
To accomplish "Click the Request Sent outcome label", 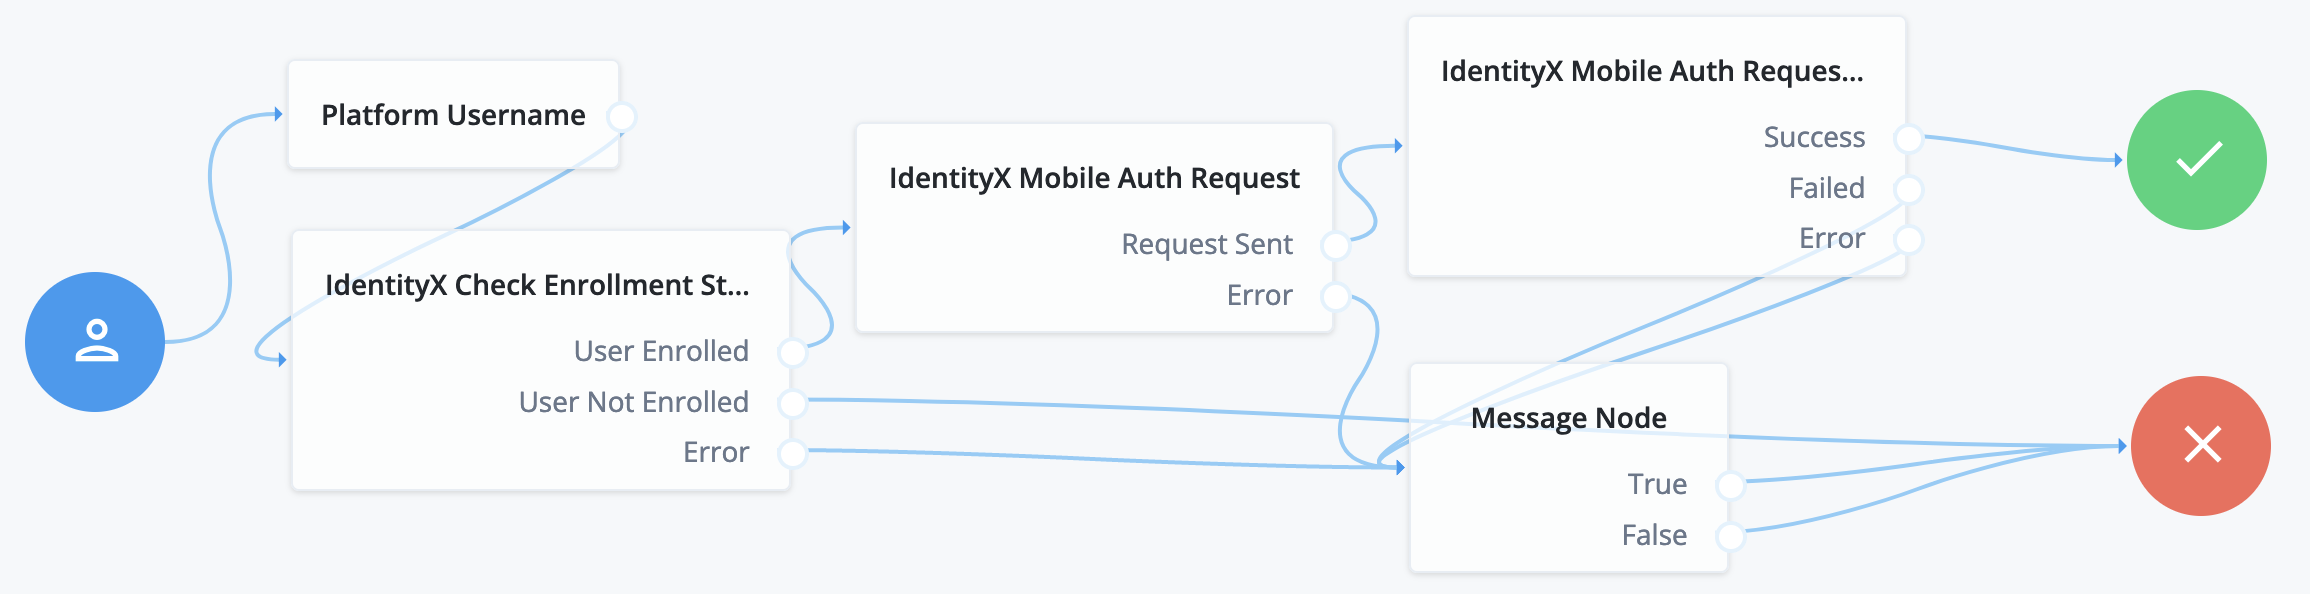I will 1207,244.
